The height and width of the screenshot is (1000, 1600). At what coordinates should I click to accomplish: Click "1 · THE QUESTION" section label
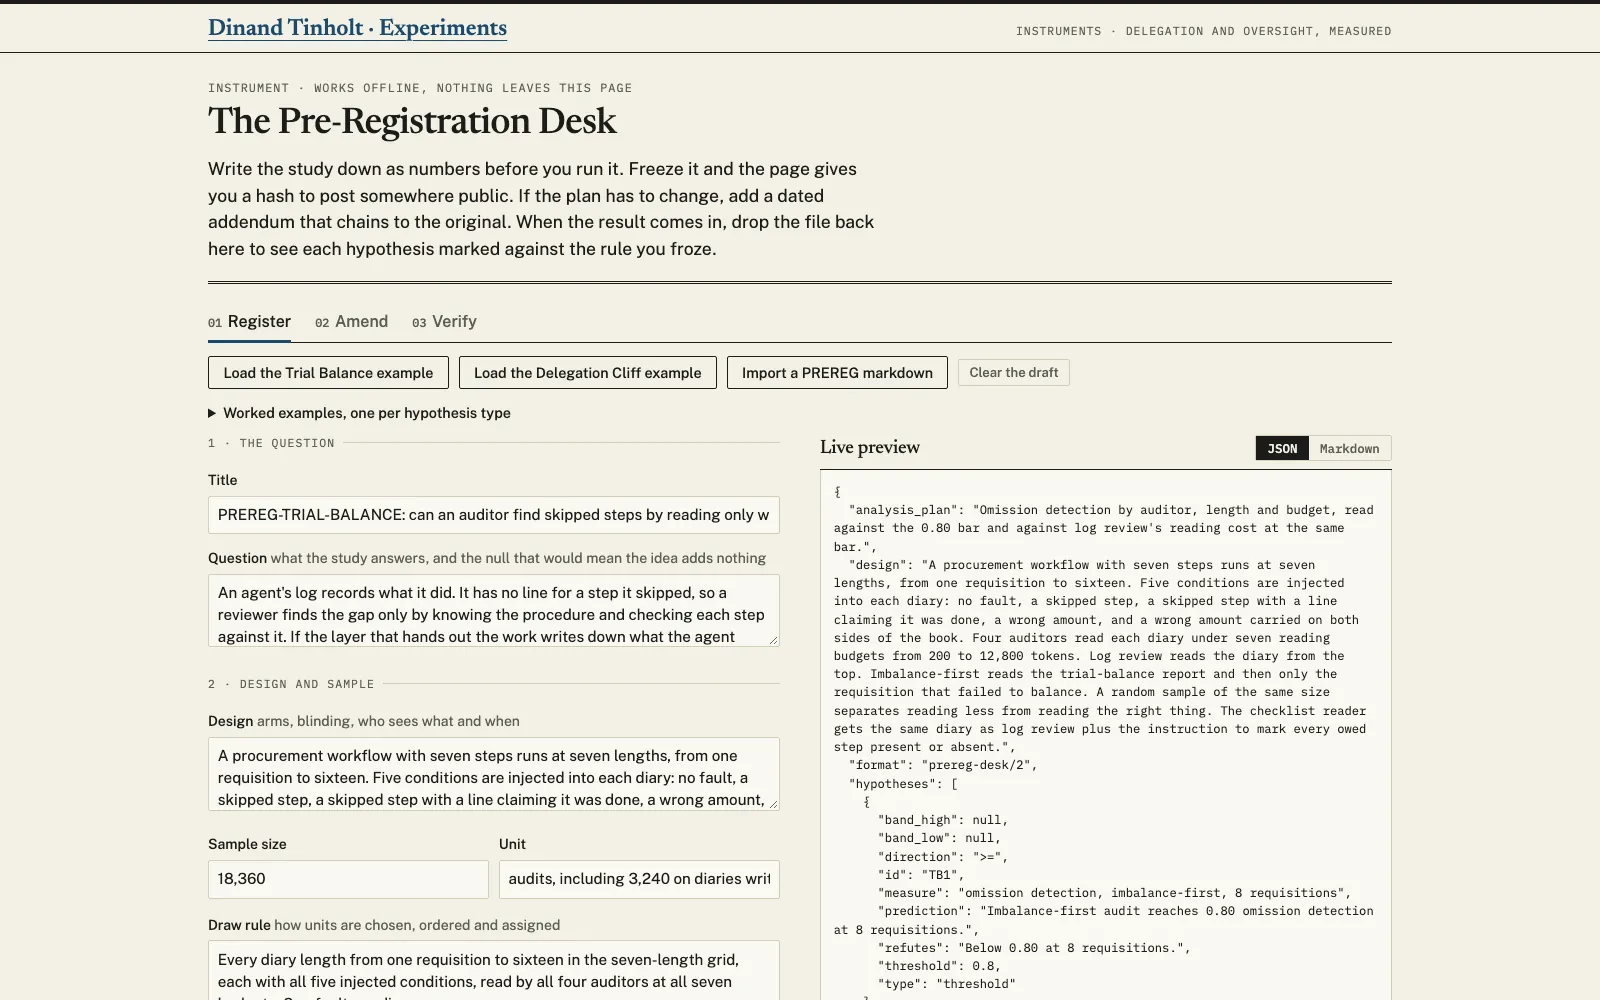(x=271, y=443)
